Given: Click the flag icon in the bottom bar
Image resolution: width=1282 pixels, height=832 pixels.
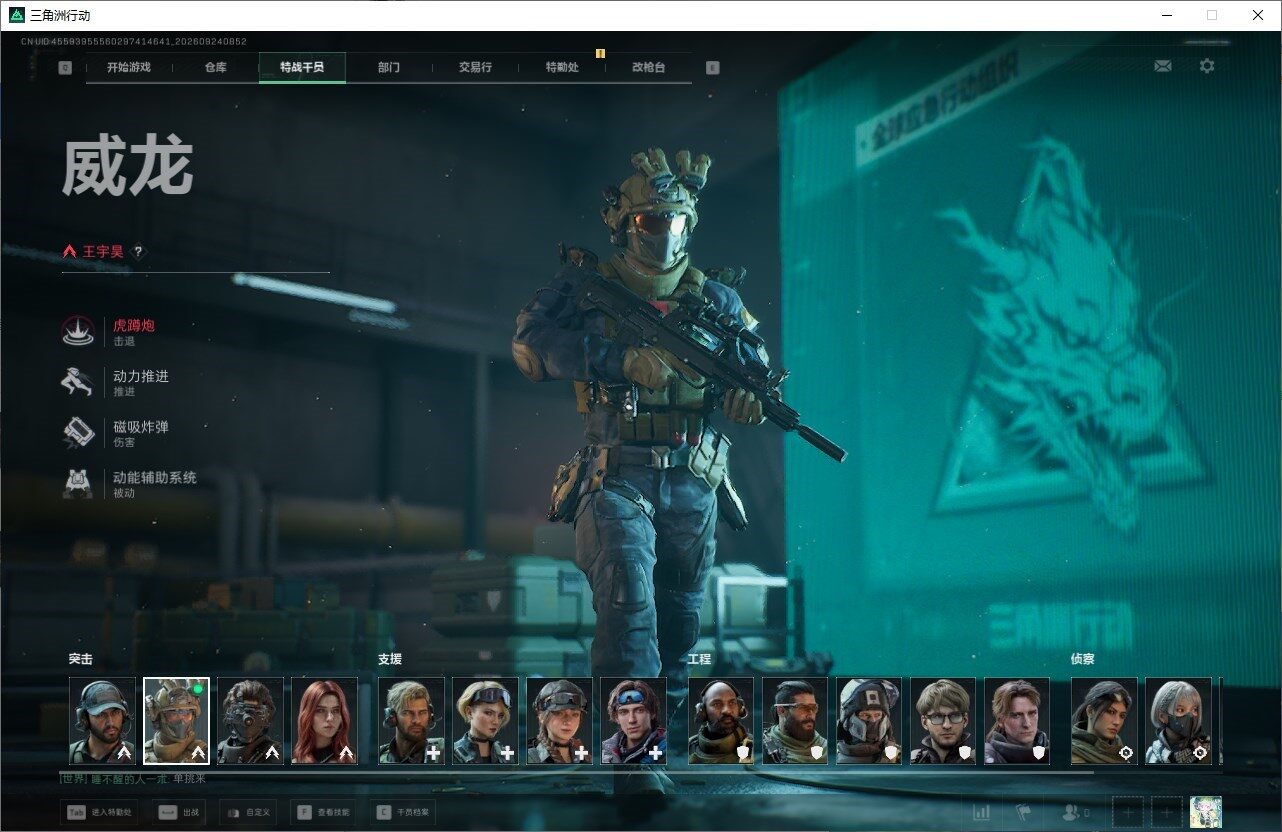Looking at the screenshot, I should point(1023,813).
